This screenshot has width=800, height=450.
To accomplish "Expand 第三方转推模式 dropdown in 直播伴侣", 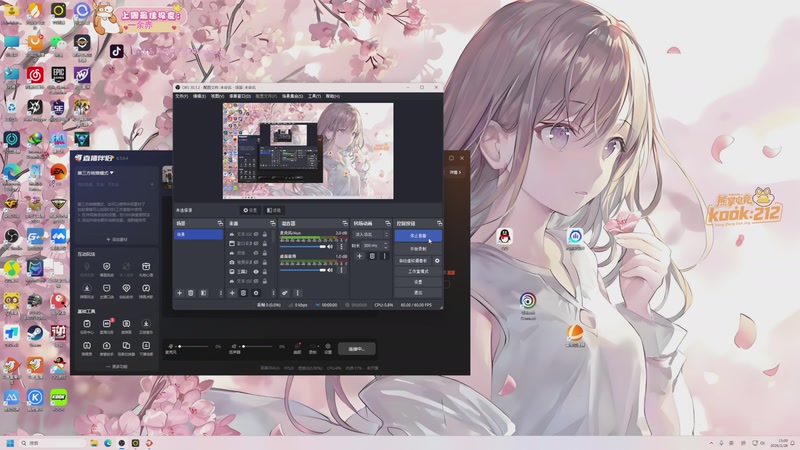I will pos(95,173).
